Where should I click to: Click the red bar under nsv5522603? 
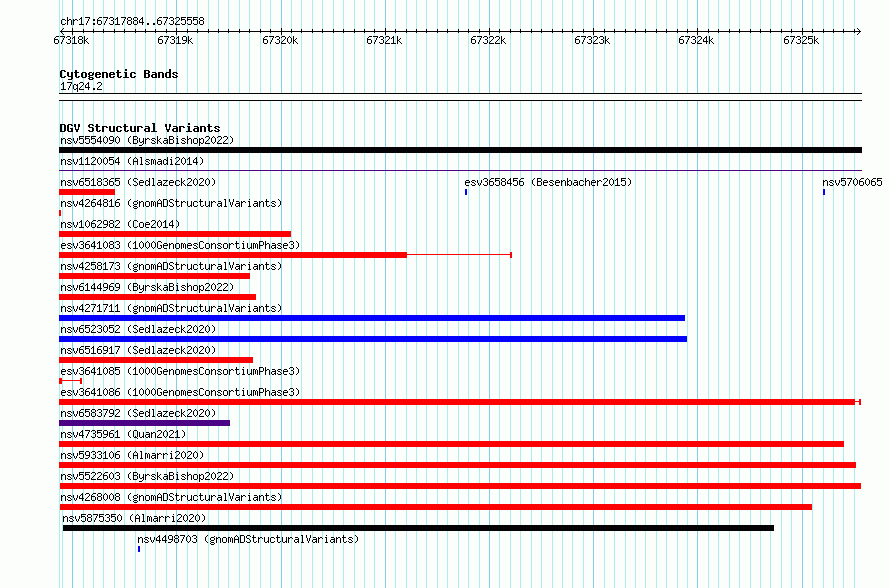tap(460, 486)
